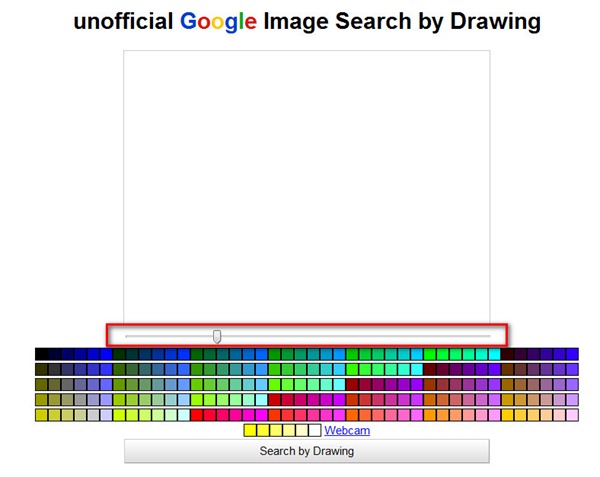The width and height of the screenshot is (600, 477).
Task: Choose violet swatch ending the second palette row
Action: click(572, 369)
